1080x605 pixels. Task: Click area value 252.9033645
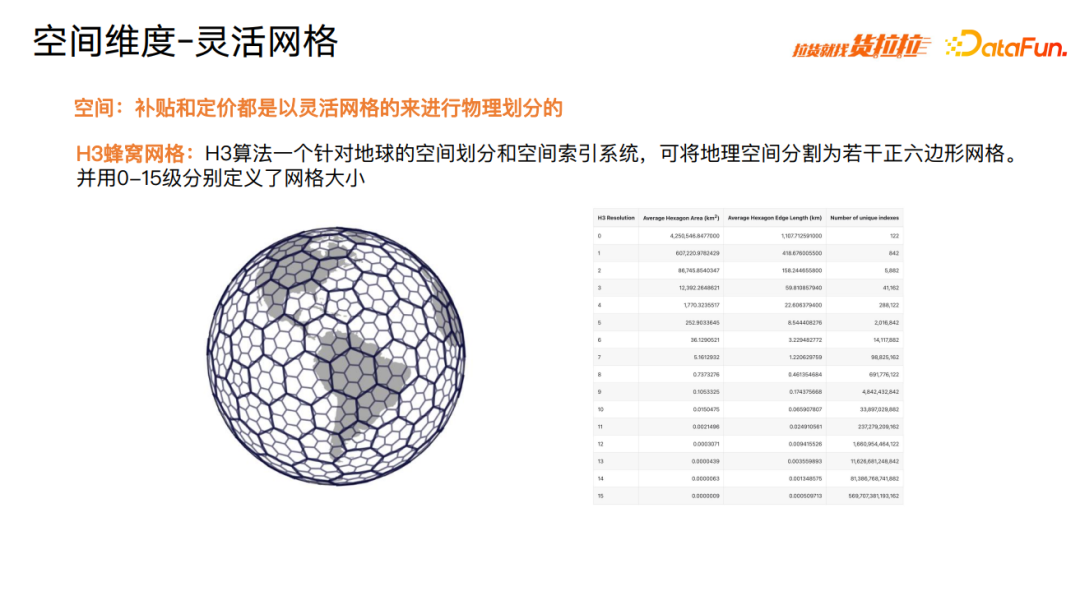pyautogui.click(x=702, y=322)
